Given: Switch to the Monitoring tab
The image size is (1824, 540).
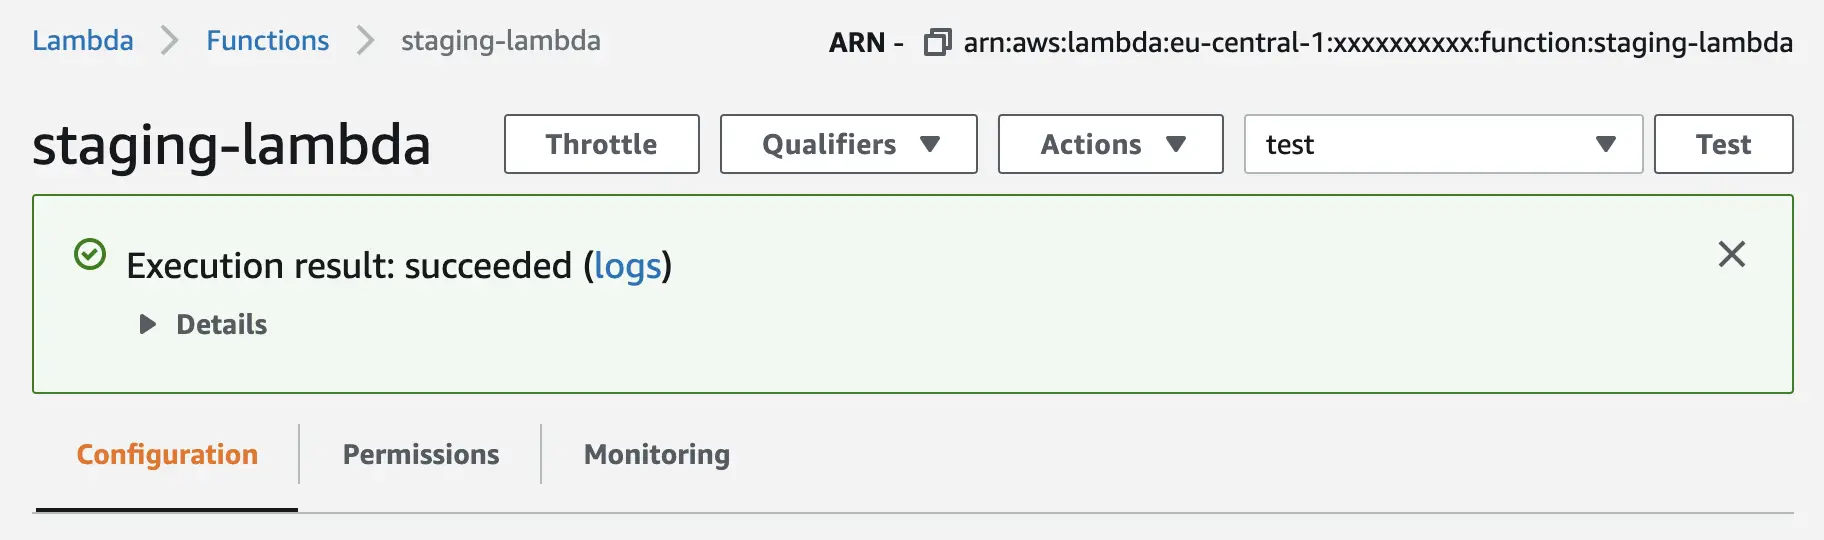Looking at the screenshot, I should coord(656,454).
